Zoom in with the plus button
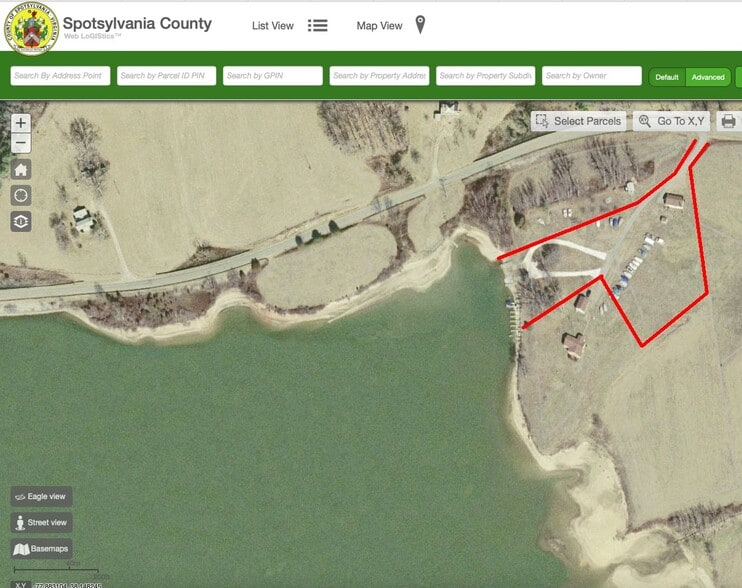 click(x=21, y=123)
